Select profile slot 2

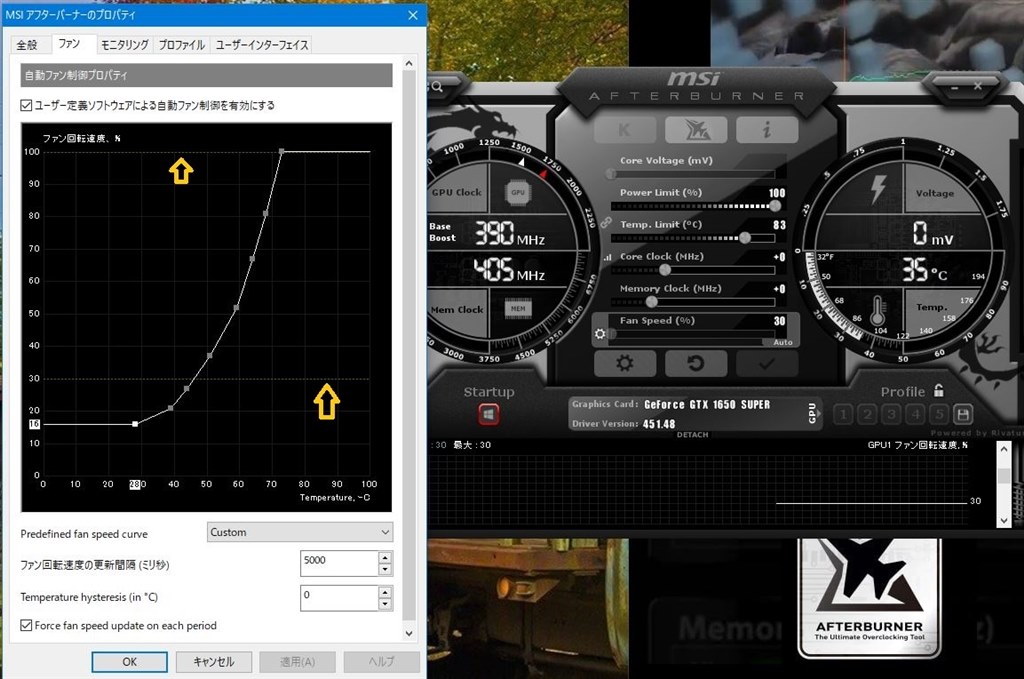click(867, 414)
